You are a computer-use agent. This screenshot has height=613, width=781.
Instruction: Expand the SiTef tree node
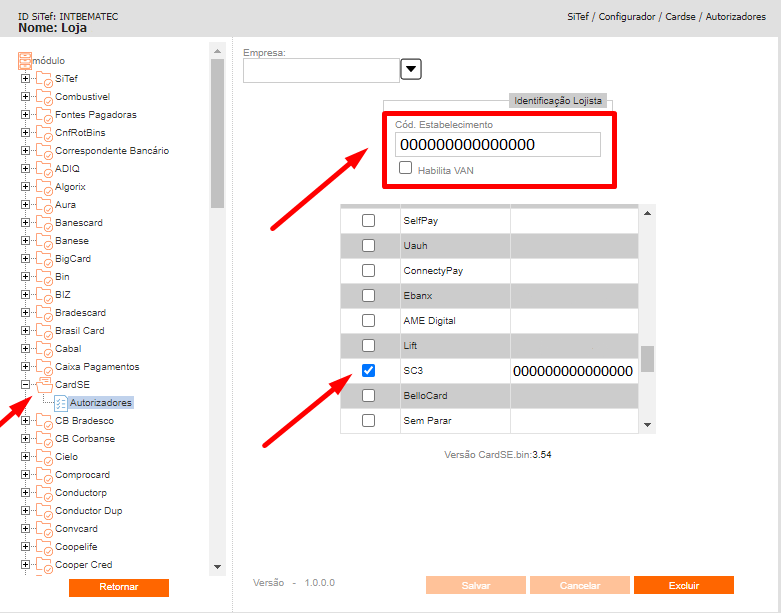(25, 79)
